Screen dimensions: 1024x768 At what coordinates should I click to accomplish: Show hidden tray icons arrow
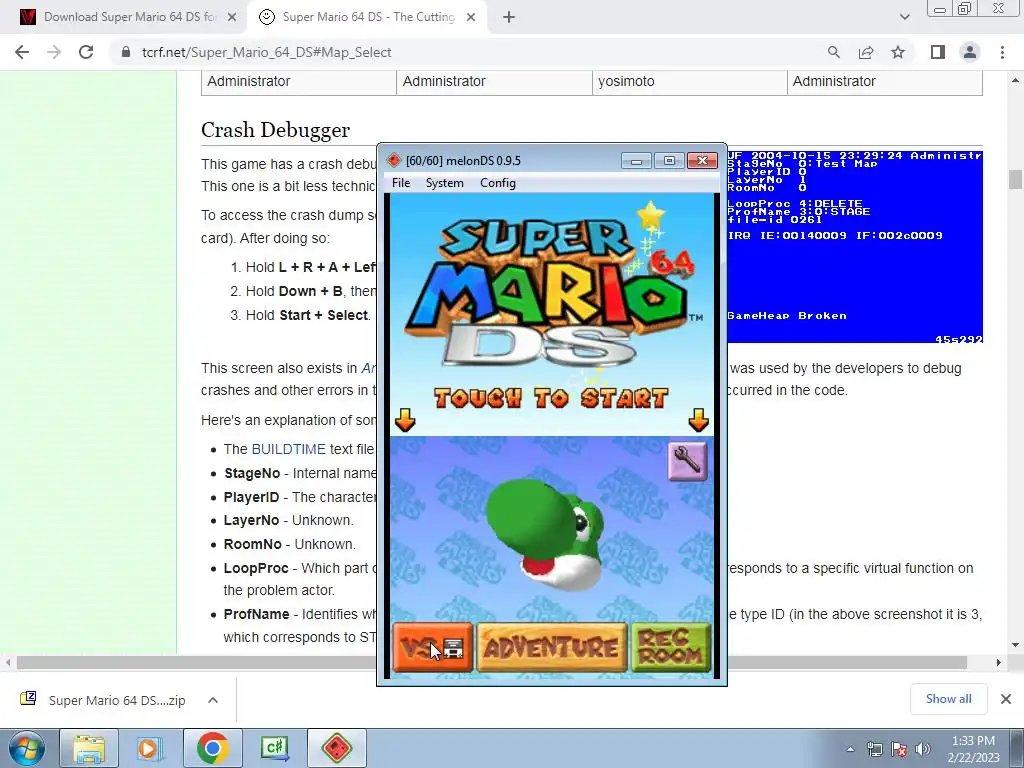(850, 749)
